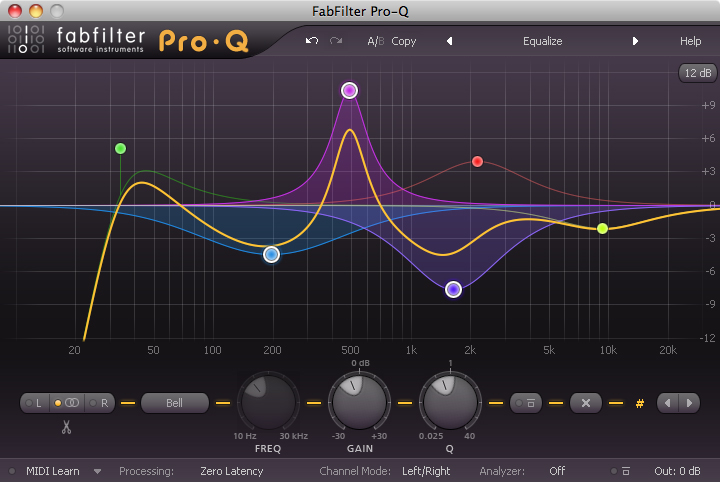
Task: Open the Bell filter shape dropdown
Action: pyautogui.click(x=174, y=403)
